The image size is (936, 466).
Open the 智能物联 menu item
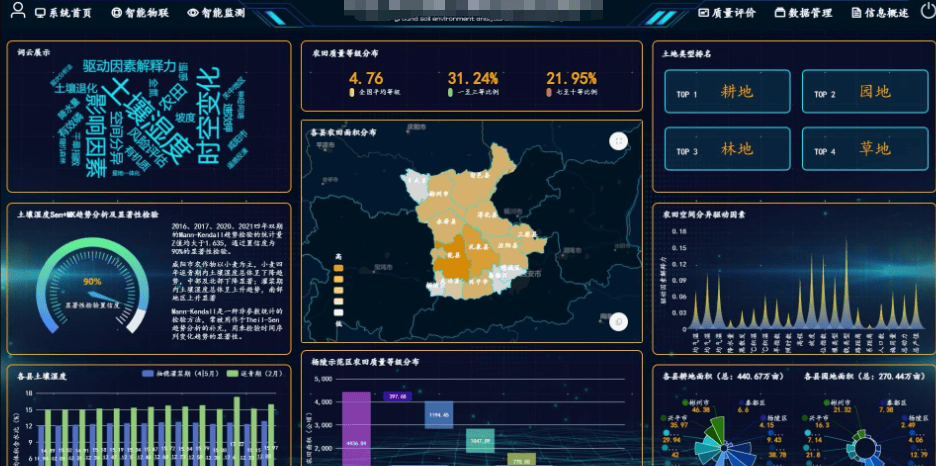pos(141,13)
